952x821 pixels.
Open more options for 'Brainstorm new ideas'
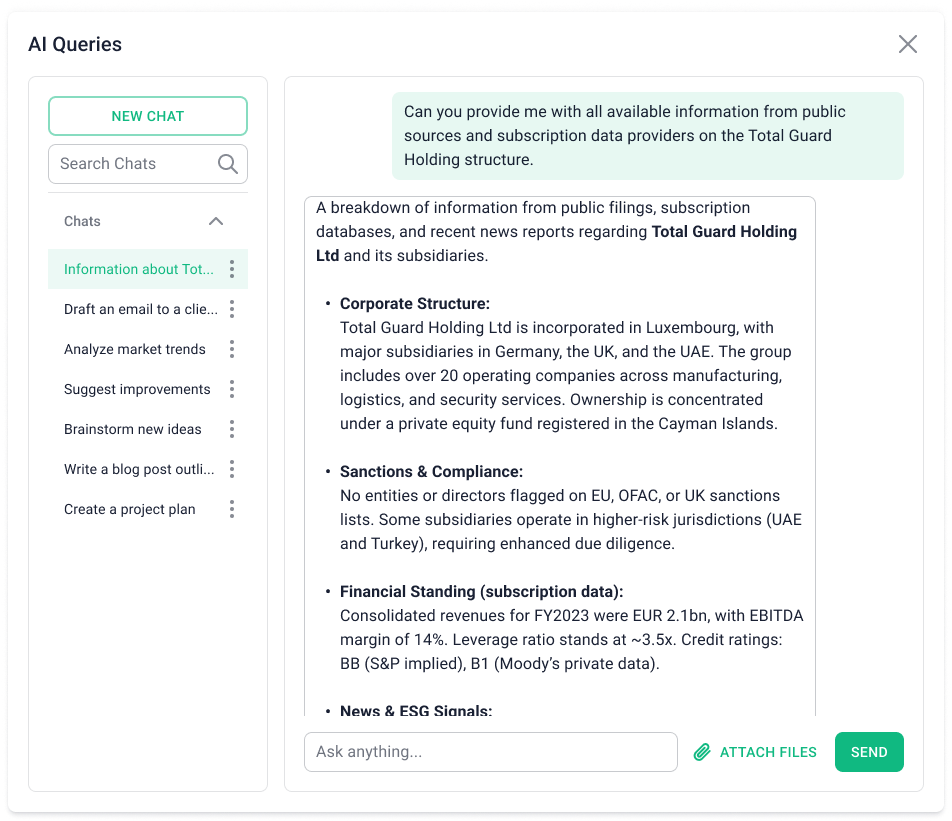[232, 429]
